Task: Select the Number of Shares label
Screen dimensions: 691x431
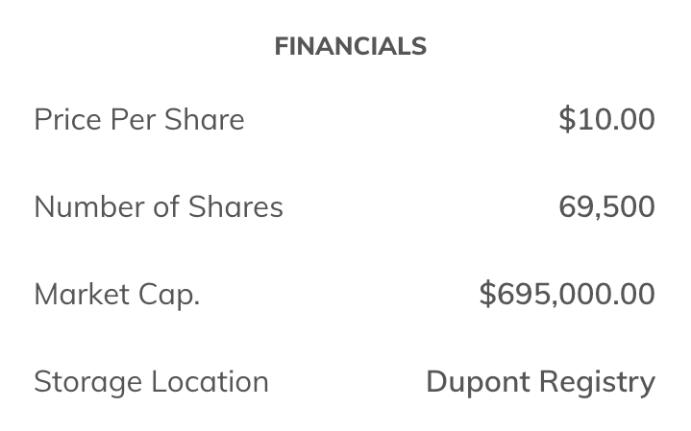Action: pos(158,207)
